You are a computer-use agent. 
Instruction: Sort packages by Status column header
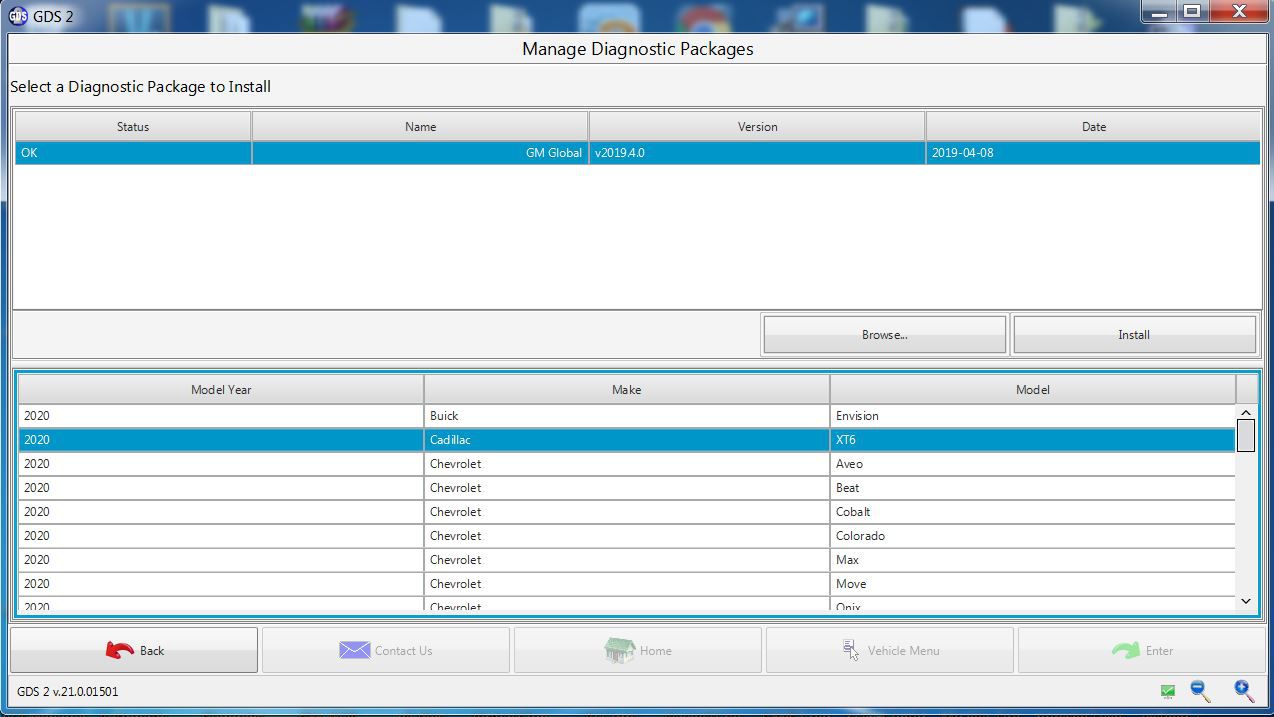133,127
